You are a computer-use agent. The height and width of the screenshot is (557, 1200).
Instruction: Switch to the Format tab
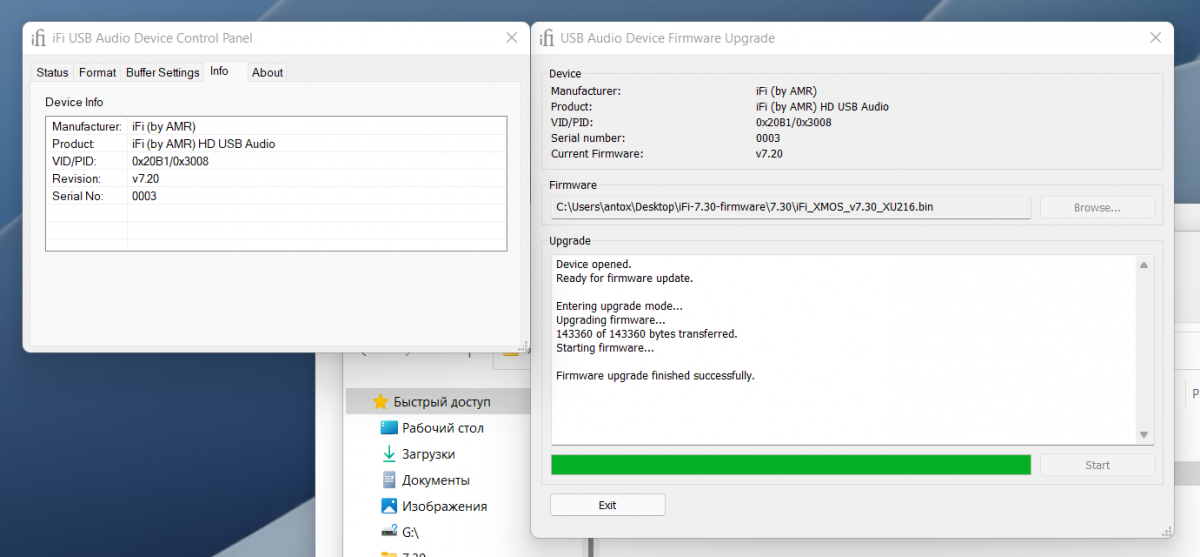tap(98, 72)
